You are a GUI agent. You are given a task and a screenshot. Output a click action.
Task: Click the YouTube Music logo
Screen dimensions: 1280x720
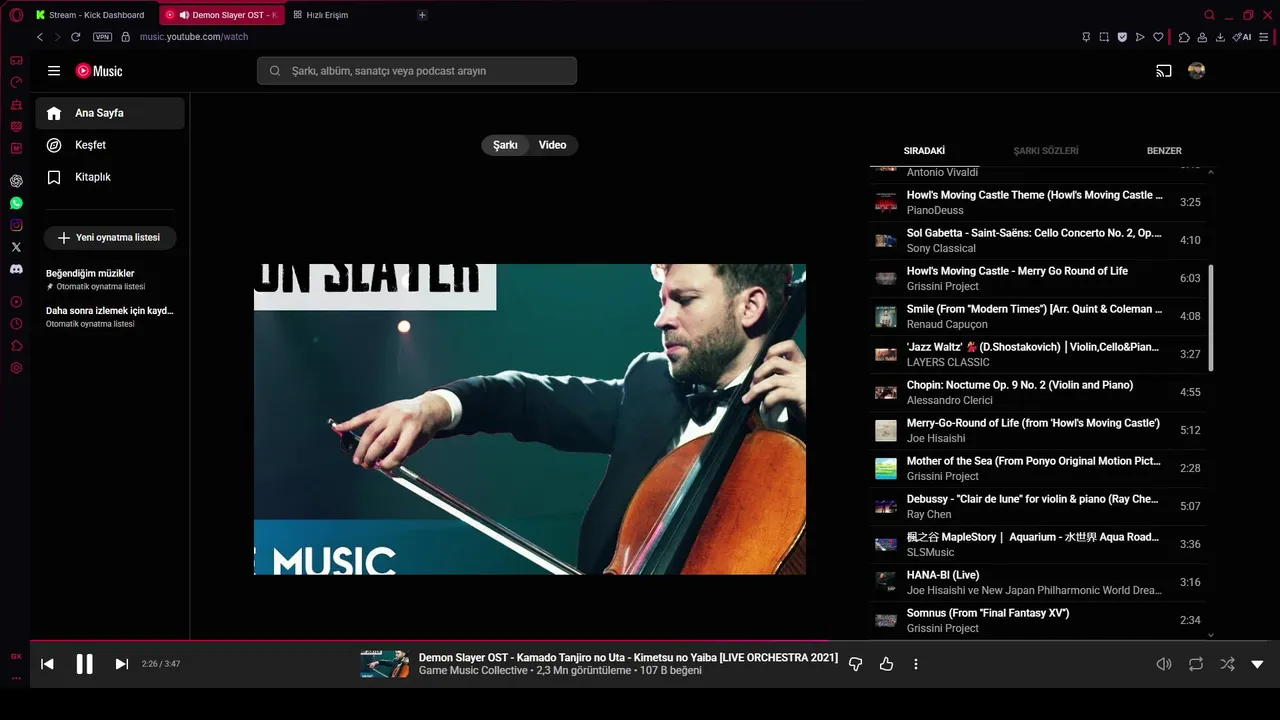(x=99, y=71)
